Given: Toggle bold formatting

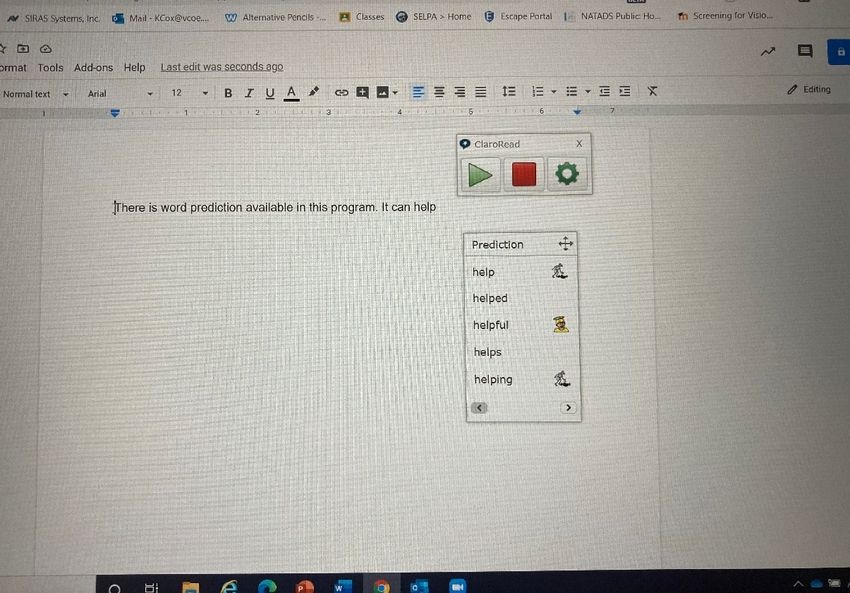Looking at the screenshot, I should (x=228, y=93).
